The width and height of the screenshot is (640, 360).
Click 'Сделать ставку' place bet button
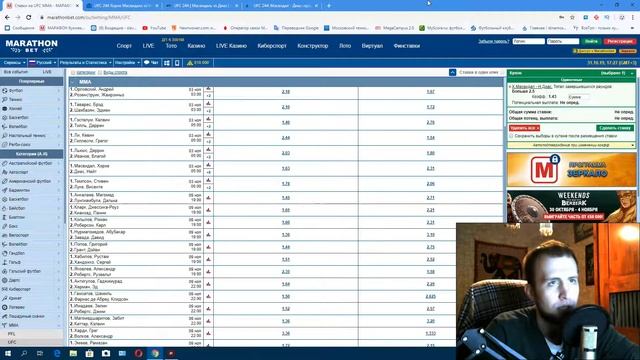[x=615, y=128]
